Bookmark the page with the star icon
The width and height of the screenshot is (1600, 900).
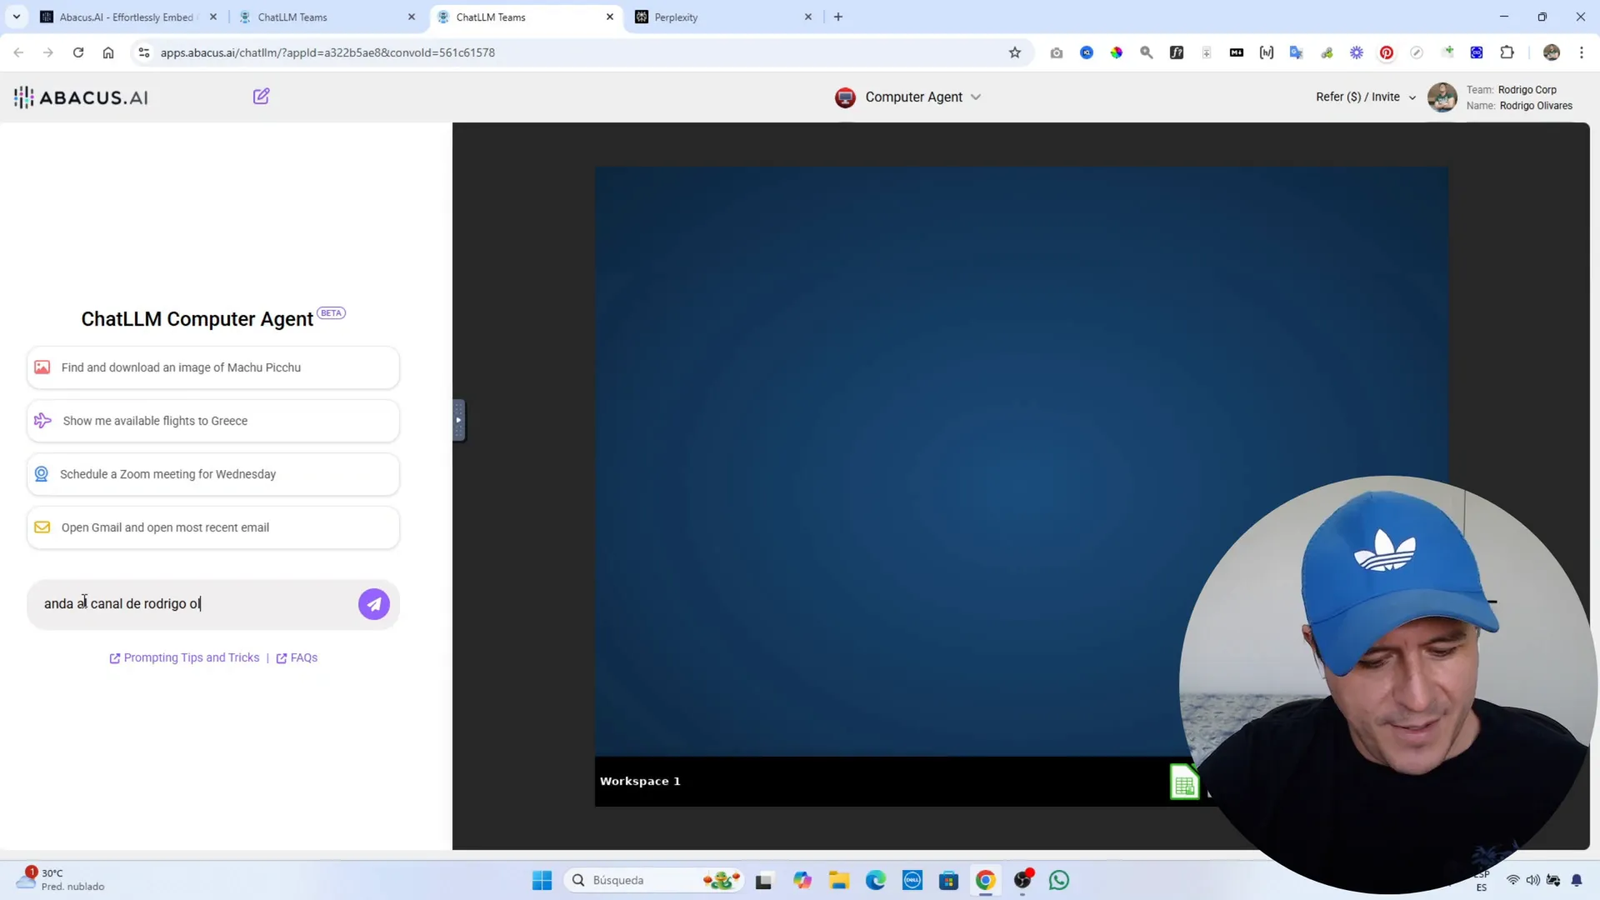[1015, 52]
